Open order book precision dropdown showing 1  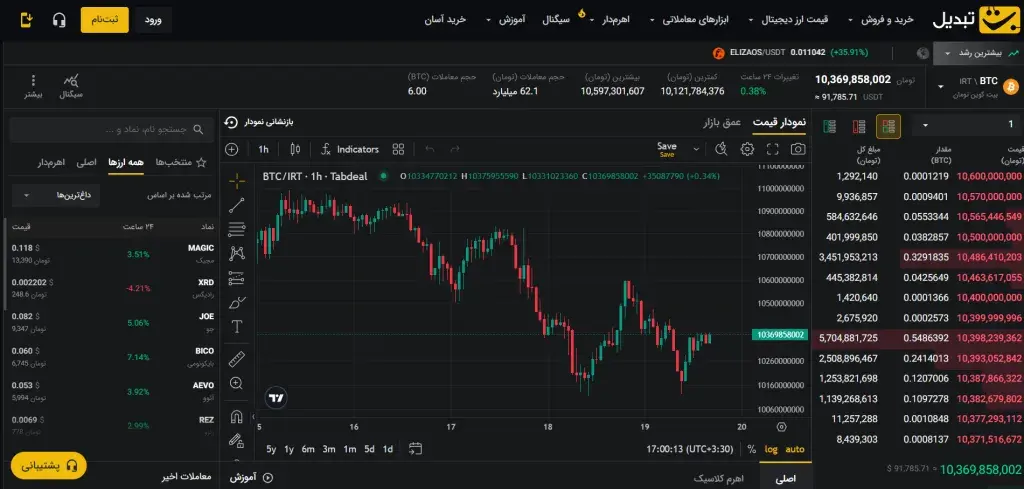coord(968,125)
